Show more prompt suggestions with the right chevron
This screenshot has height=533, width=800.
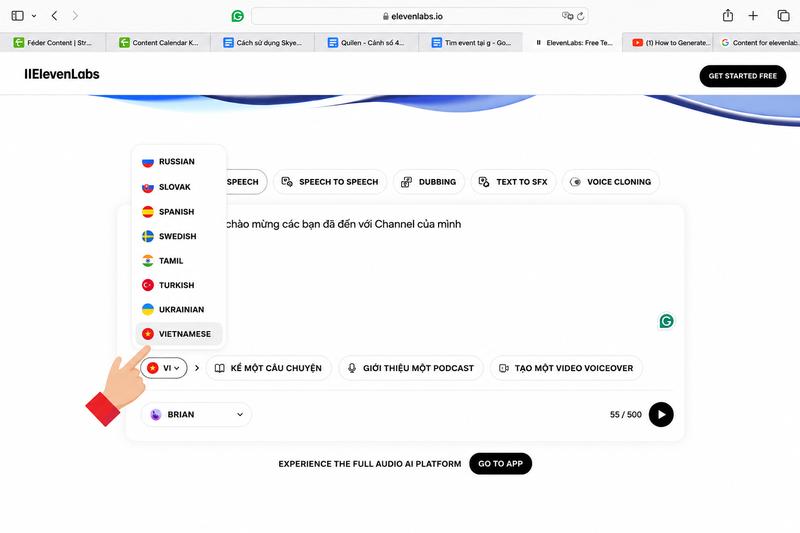(197, 368)
